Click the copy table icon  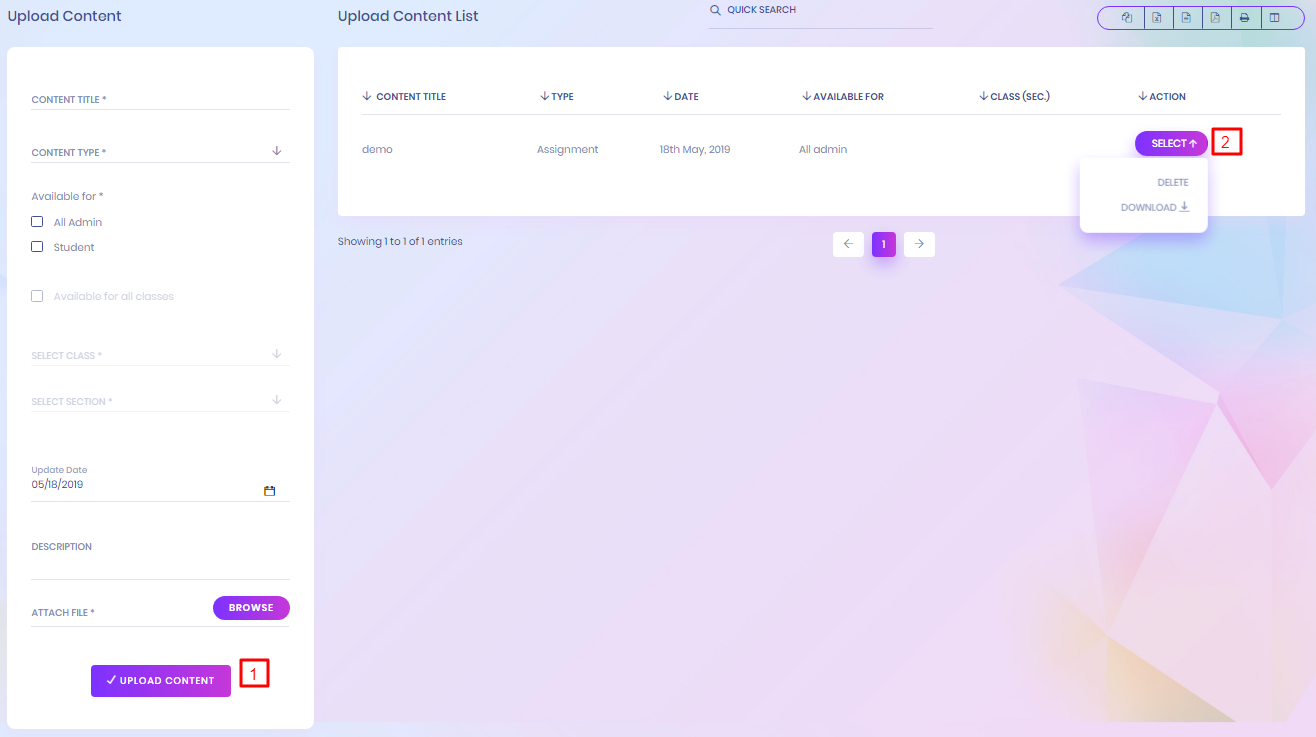[1127, 18]
